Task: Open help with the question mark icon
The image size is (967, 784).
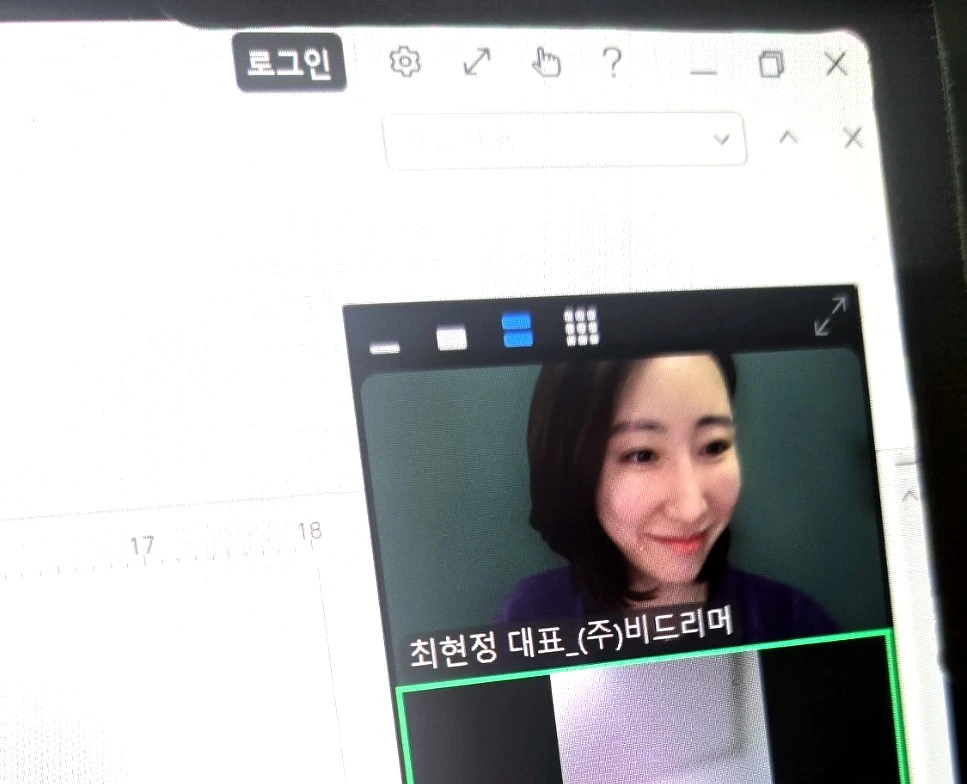Action: [x=612, y=62]
